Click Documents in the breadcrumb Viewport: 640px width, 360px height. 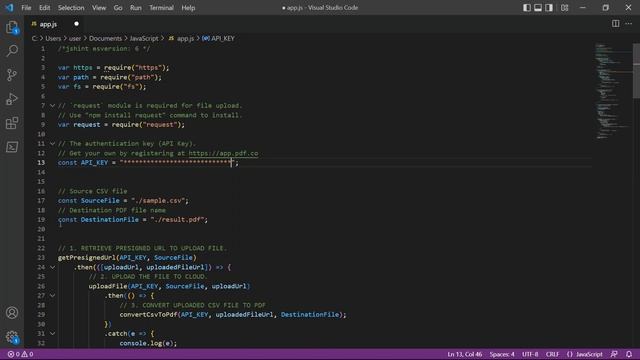[x=105, y=38]
